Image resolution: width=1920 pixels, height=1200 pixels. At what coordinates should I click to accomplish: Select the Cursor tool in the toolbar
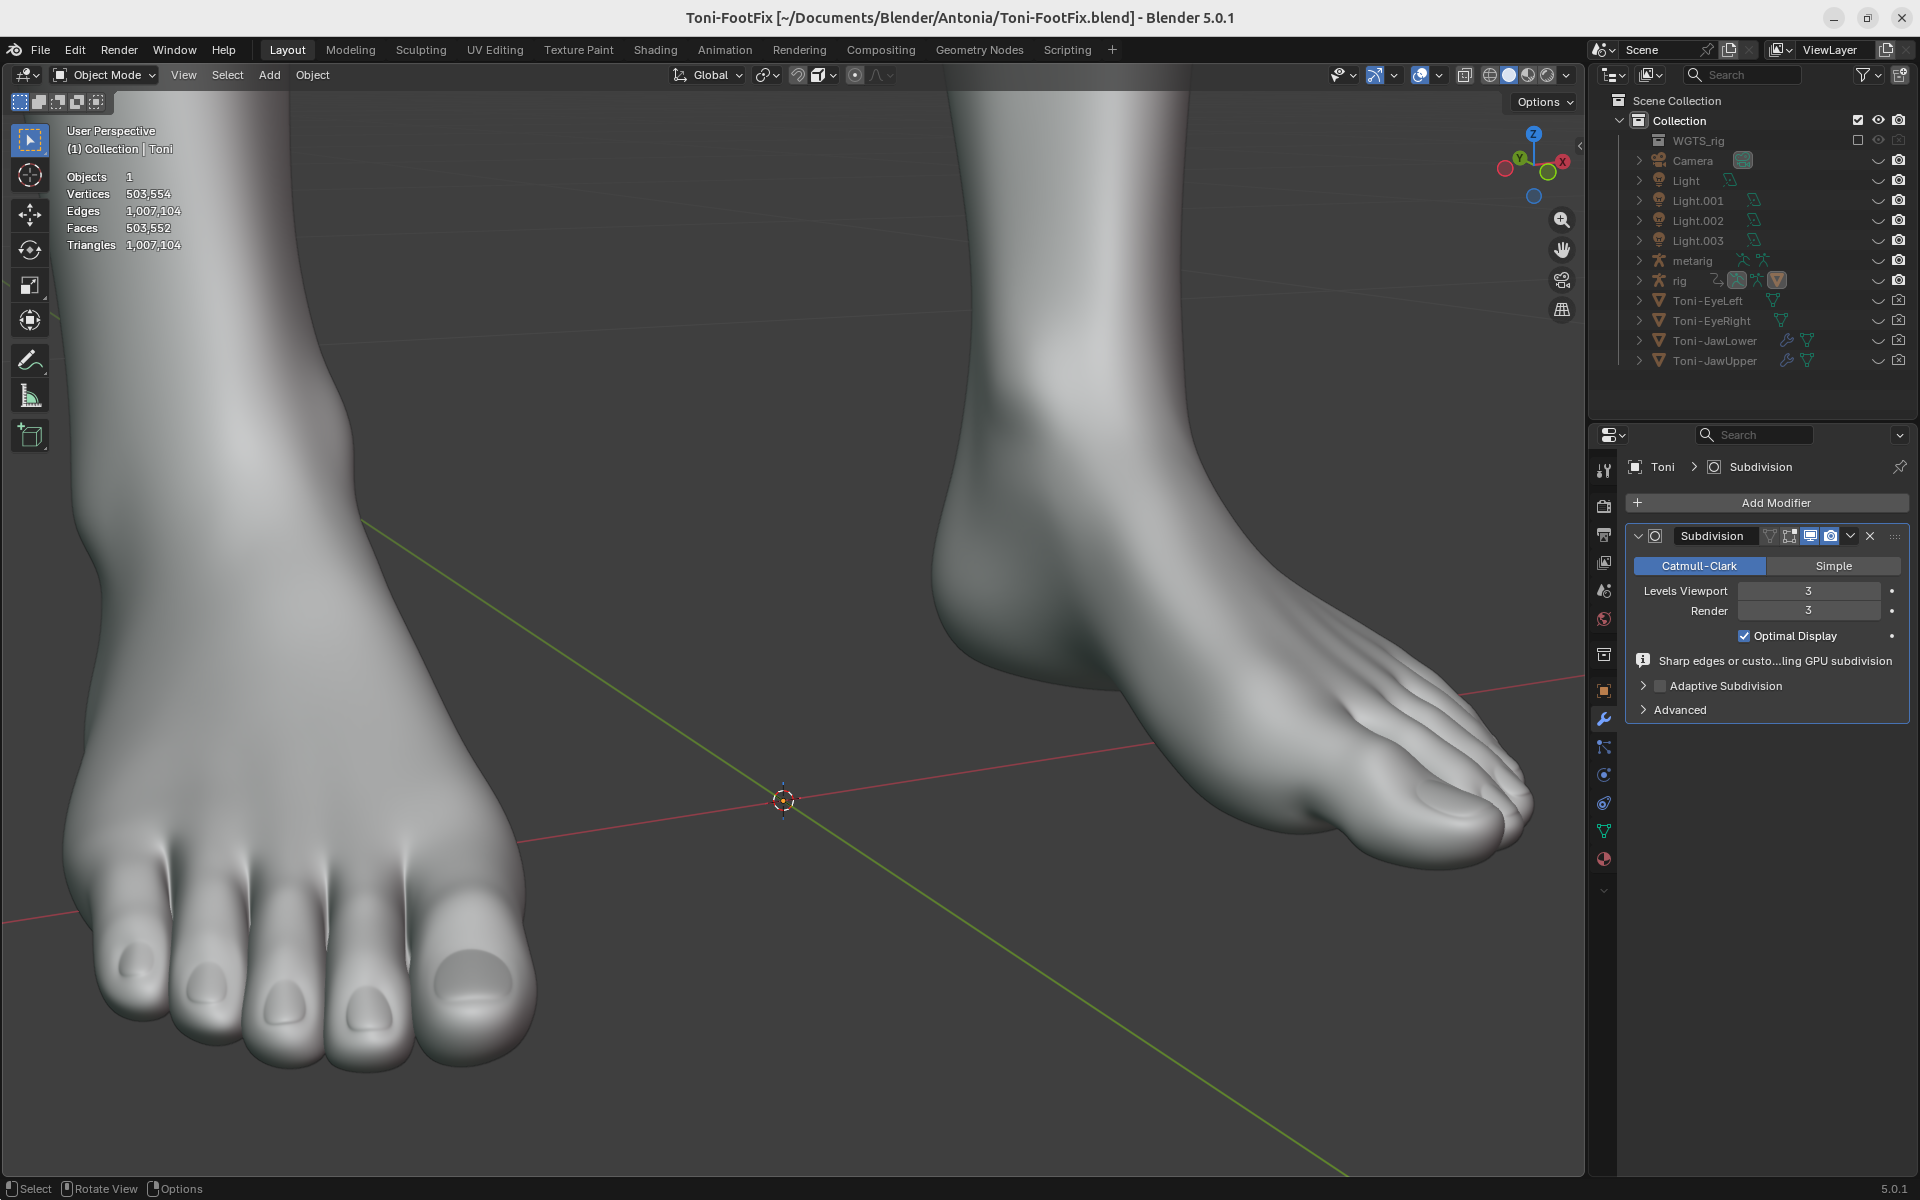tap(30, 176)
